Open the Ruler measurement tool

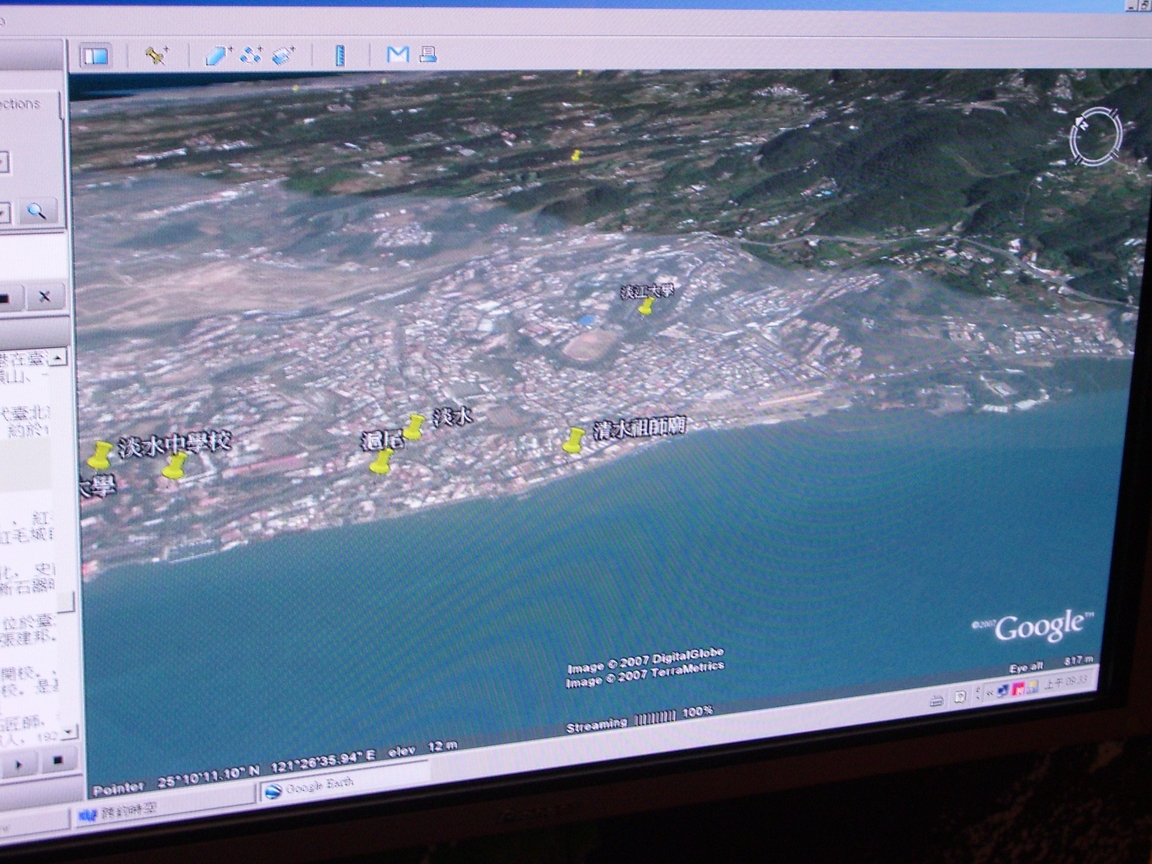pos(340,55)
